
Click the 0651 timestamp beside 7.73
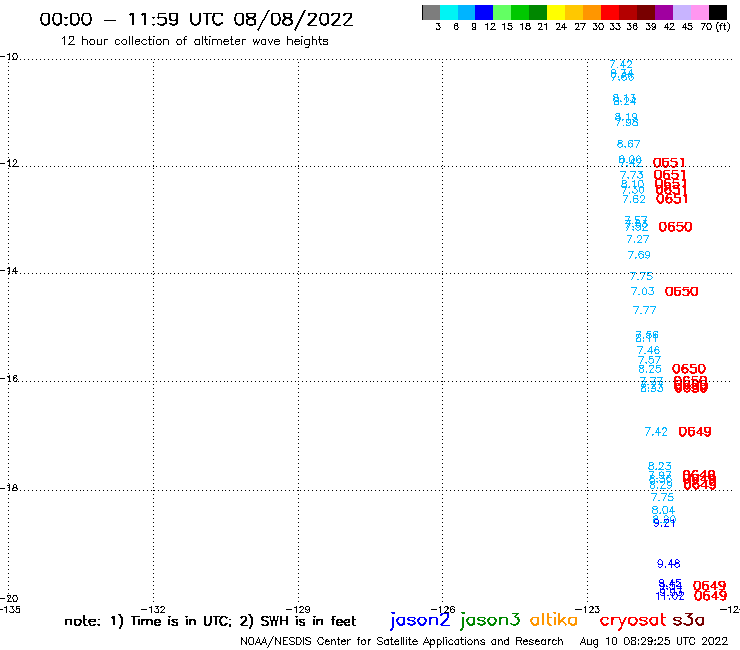click(x=670, y=175)
